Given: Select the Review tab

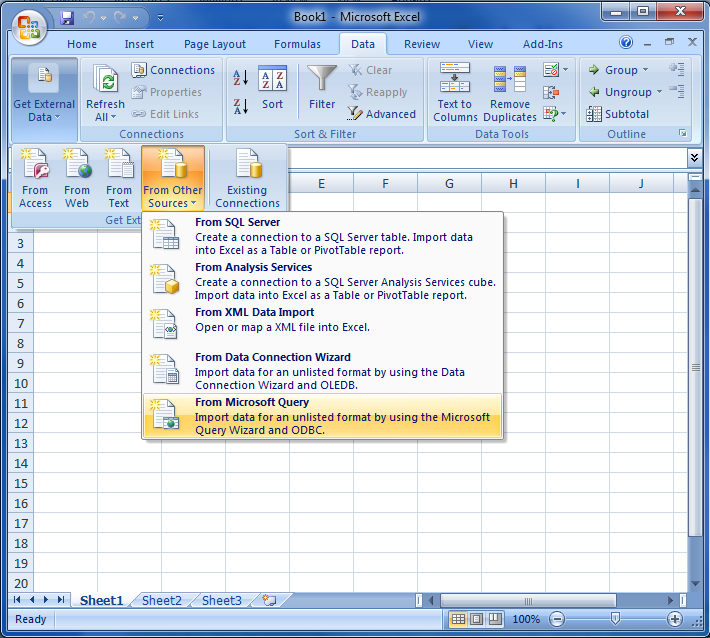Looking at the screenshot, I should 422,44.
